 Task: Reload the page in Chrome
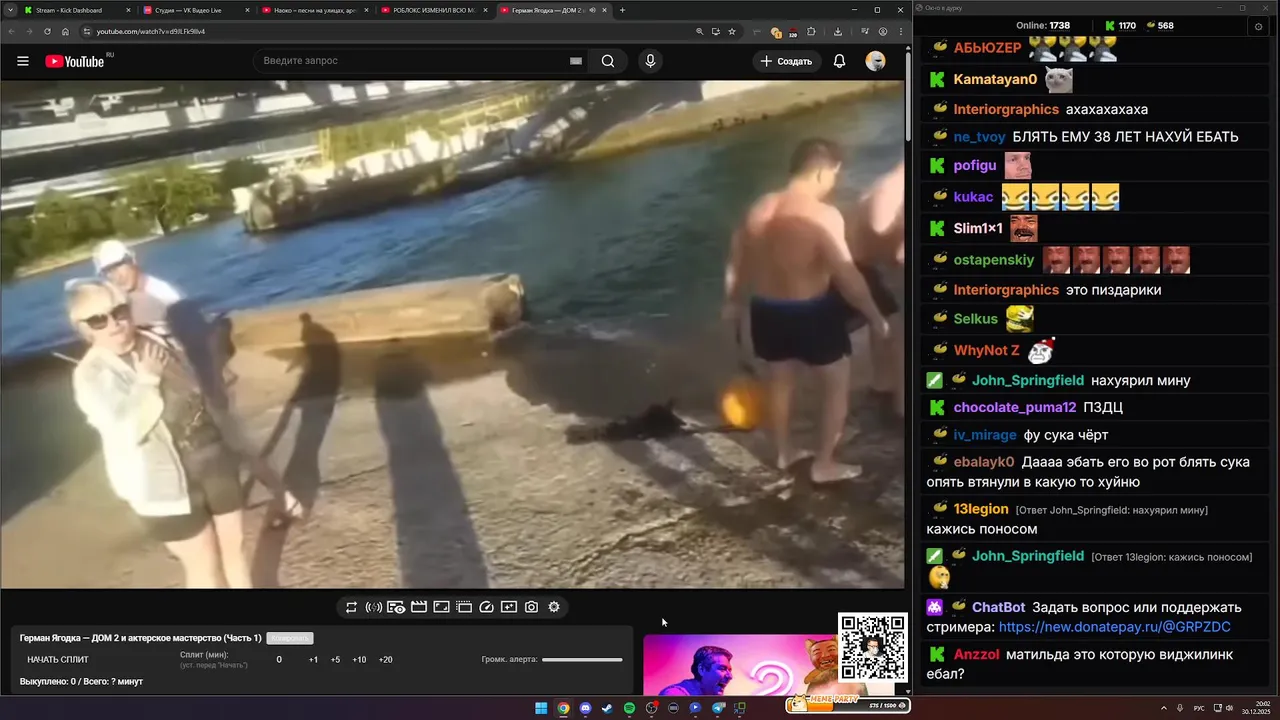47,31
